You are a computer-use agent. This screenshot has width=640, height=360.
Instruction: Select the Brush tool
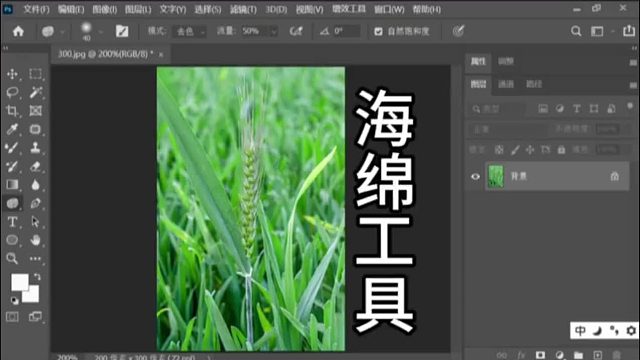(x=12, y=148)
